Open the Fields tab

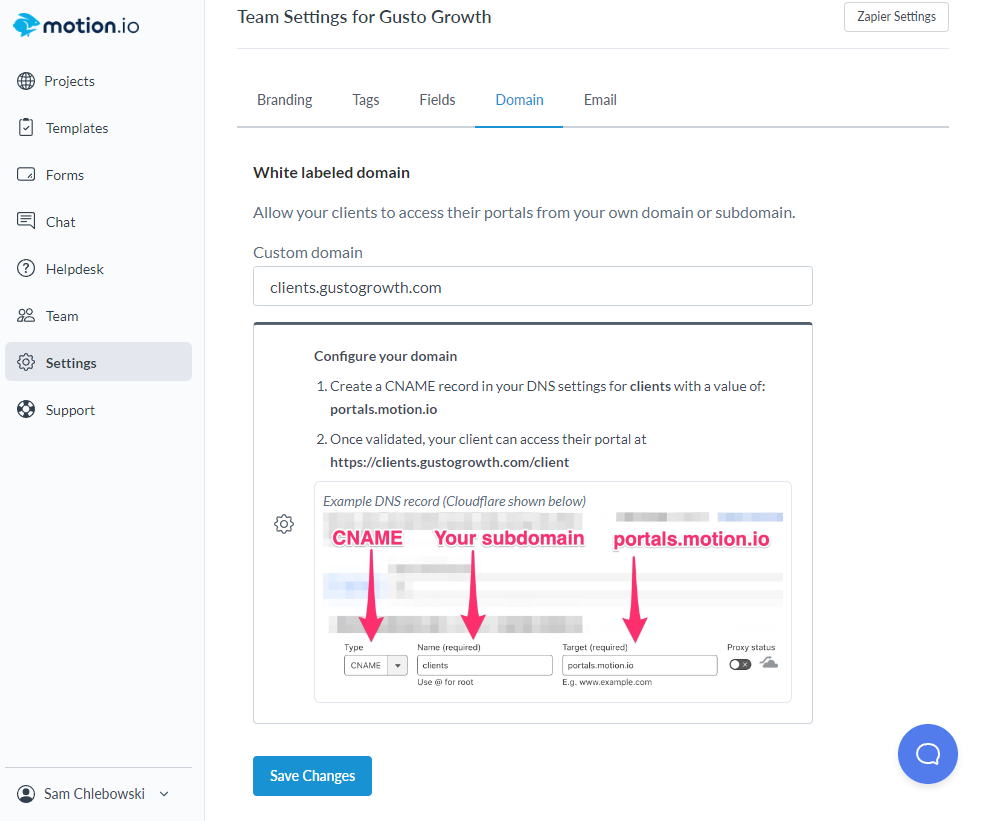[x=437, y=100]
